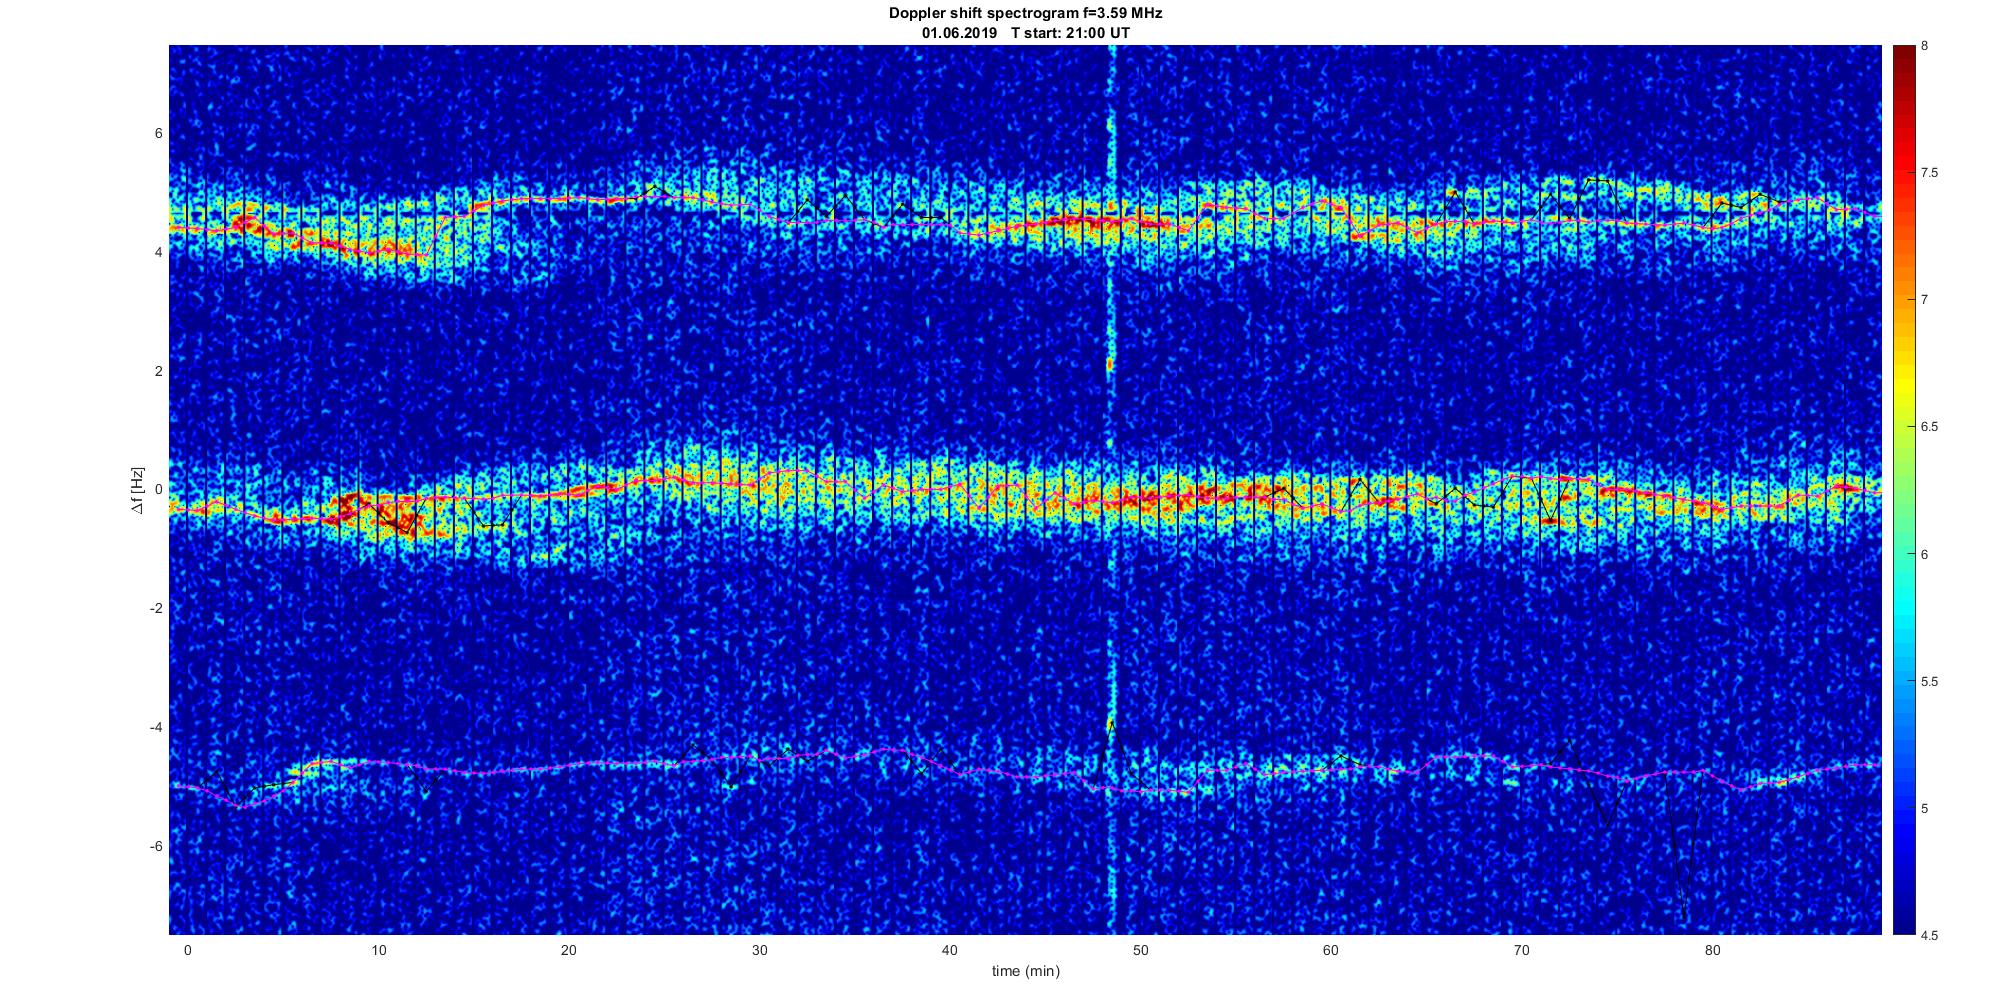The height and width of the screenshot is (1003, 2000).
Task: Click colorbar tick label '5.5'
Action: [x=1930, y=682]
